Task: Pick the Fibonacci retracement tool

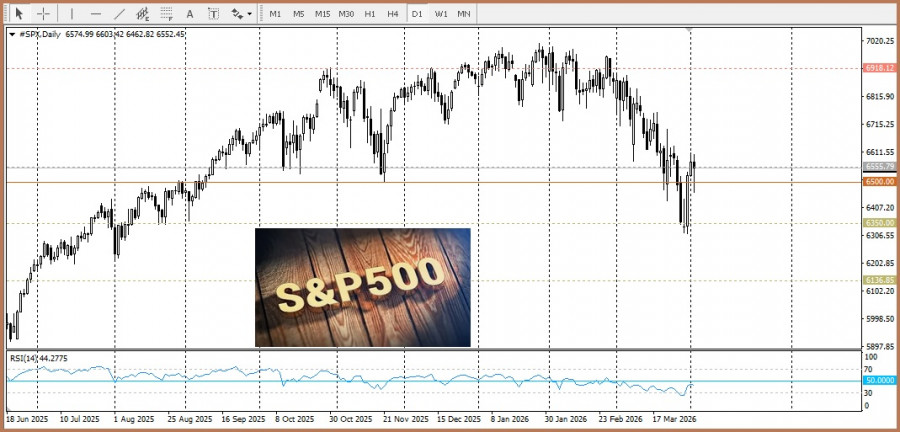Action: click(x=166, y=13)
